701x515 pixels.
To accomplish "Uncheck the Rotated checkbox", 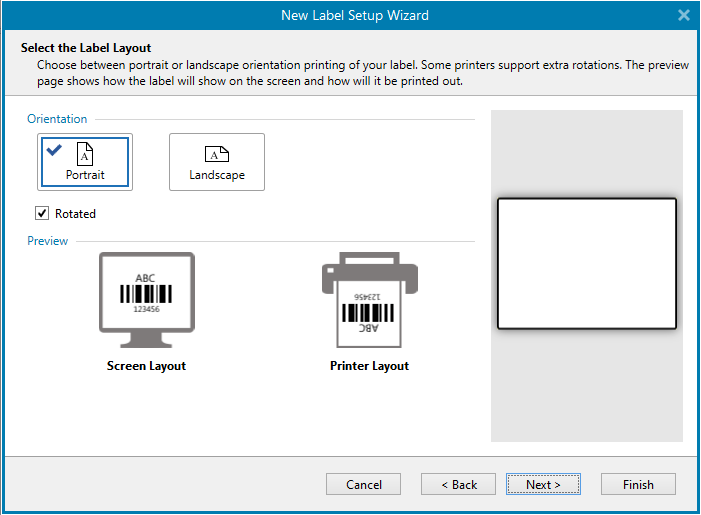I will pos(42,213).
